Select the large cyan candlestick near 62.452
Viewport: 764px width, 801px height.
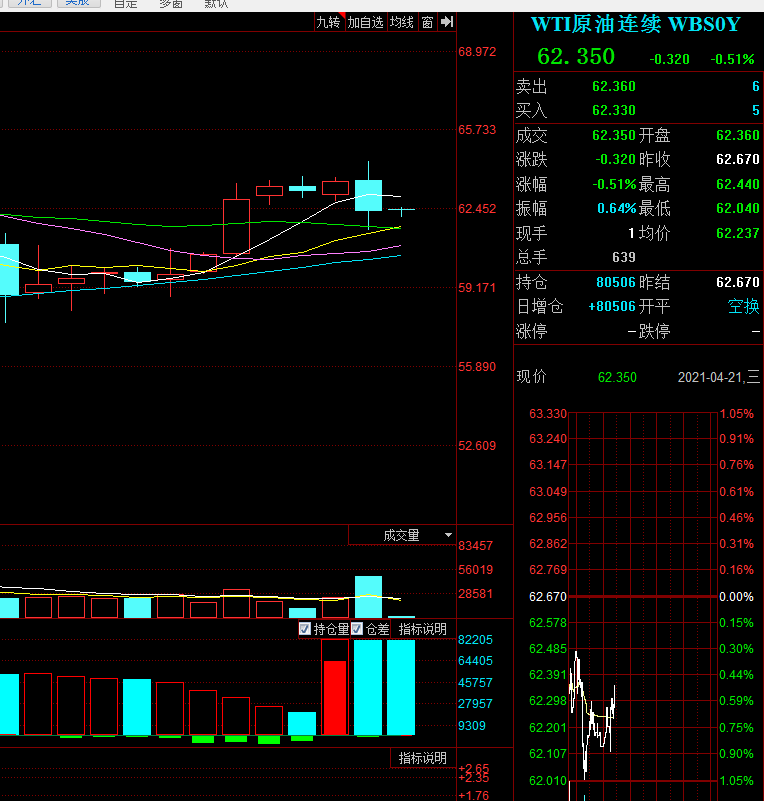[x=368, y=195]
